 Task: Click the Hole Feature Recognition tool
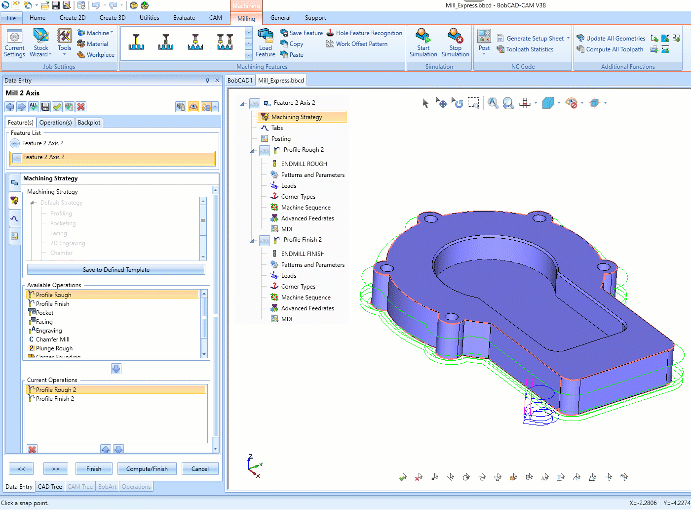click(368, 33)
